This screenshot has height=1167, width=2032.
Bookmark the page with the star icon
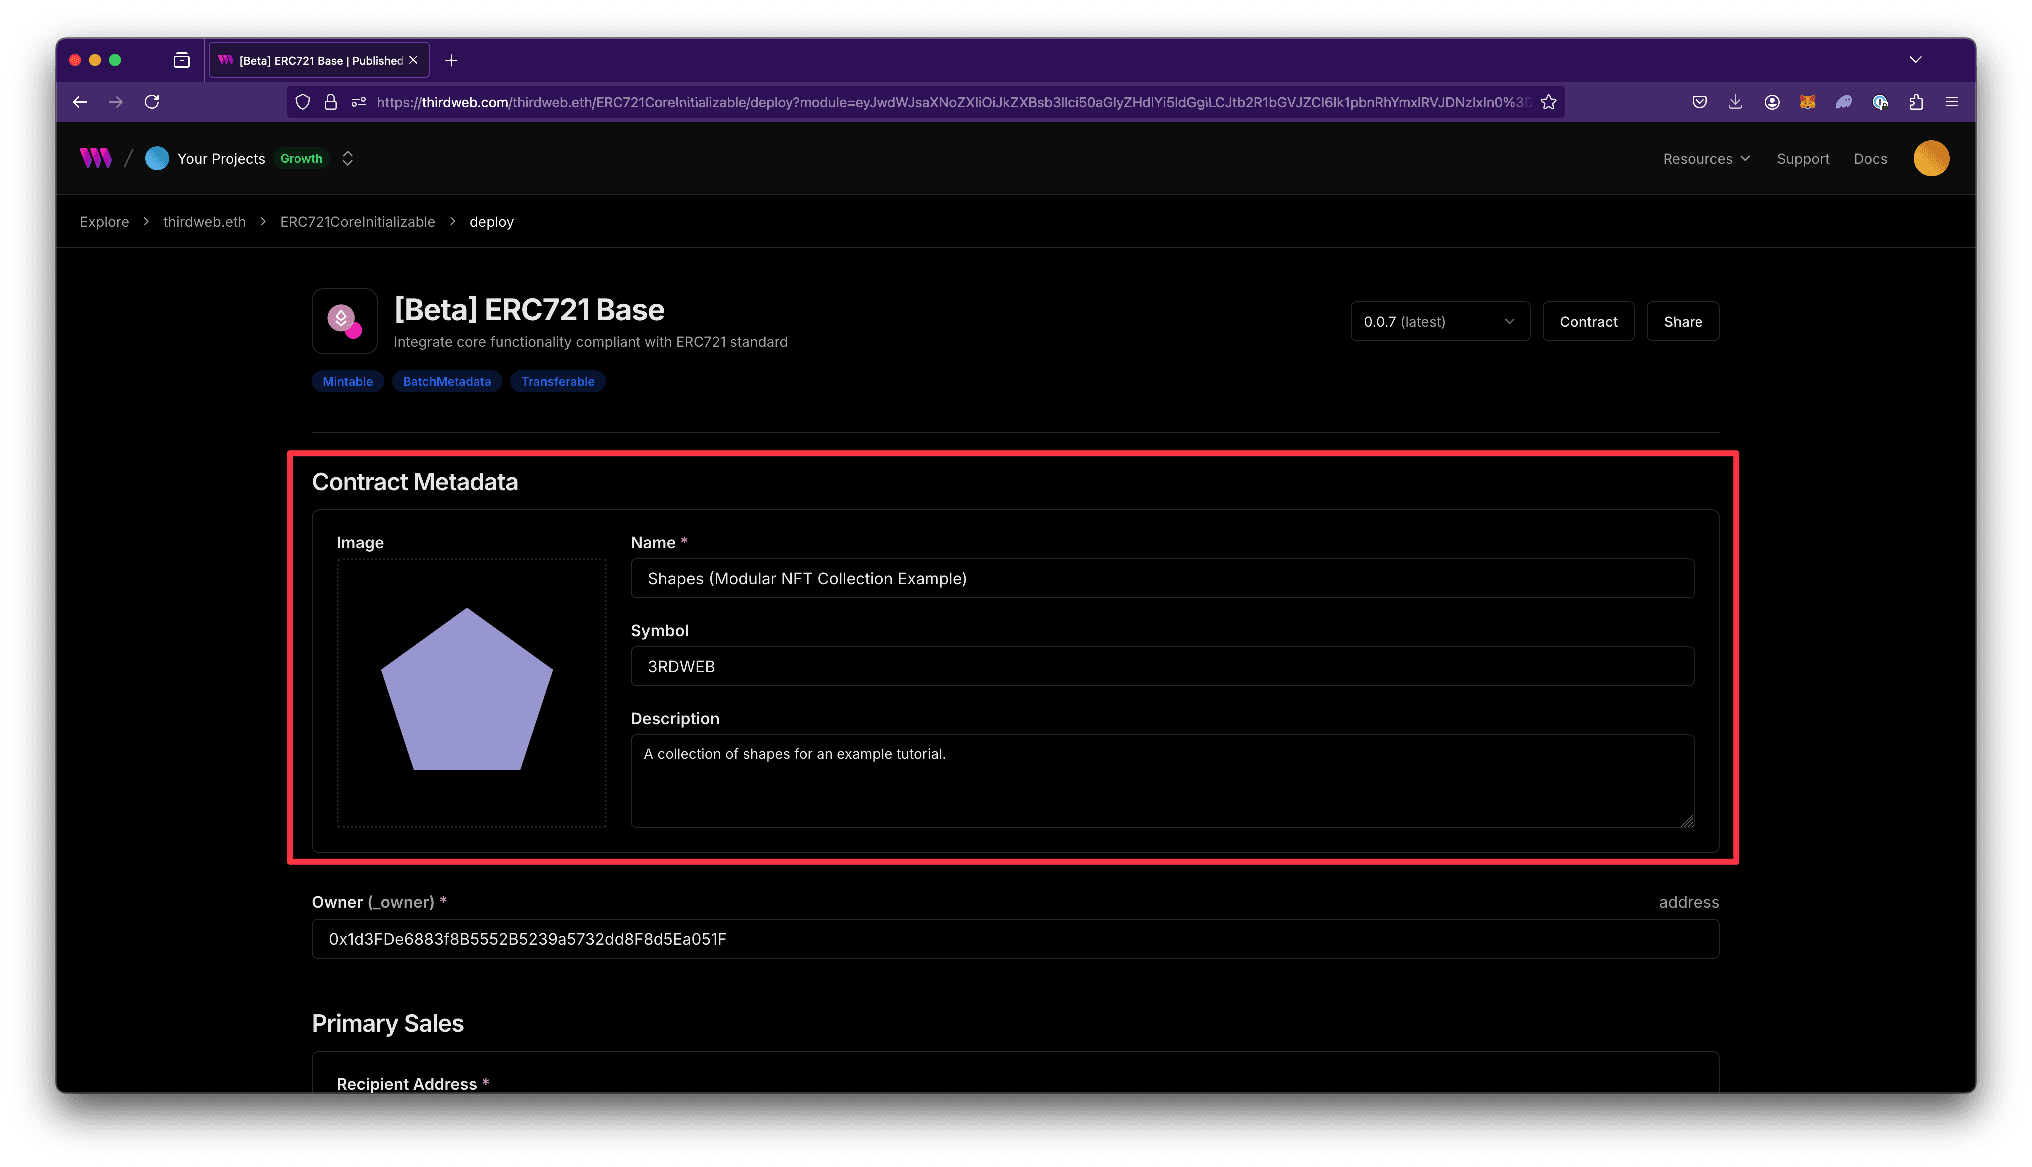click(x=1549, y=101)
